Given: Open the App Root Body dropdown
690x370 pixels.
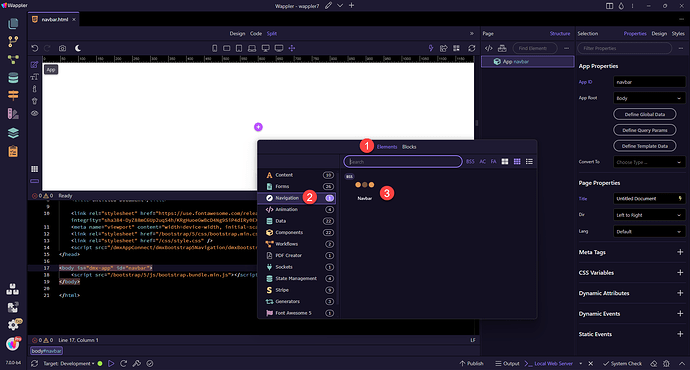Looking at the screenshot, I should (x=649, y=98).
